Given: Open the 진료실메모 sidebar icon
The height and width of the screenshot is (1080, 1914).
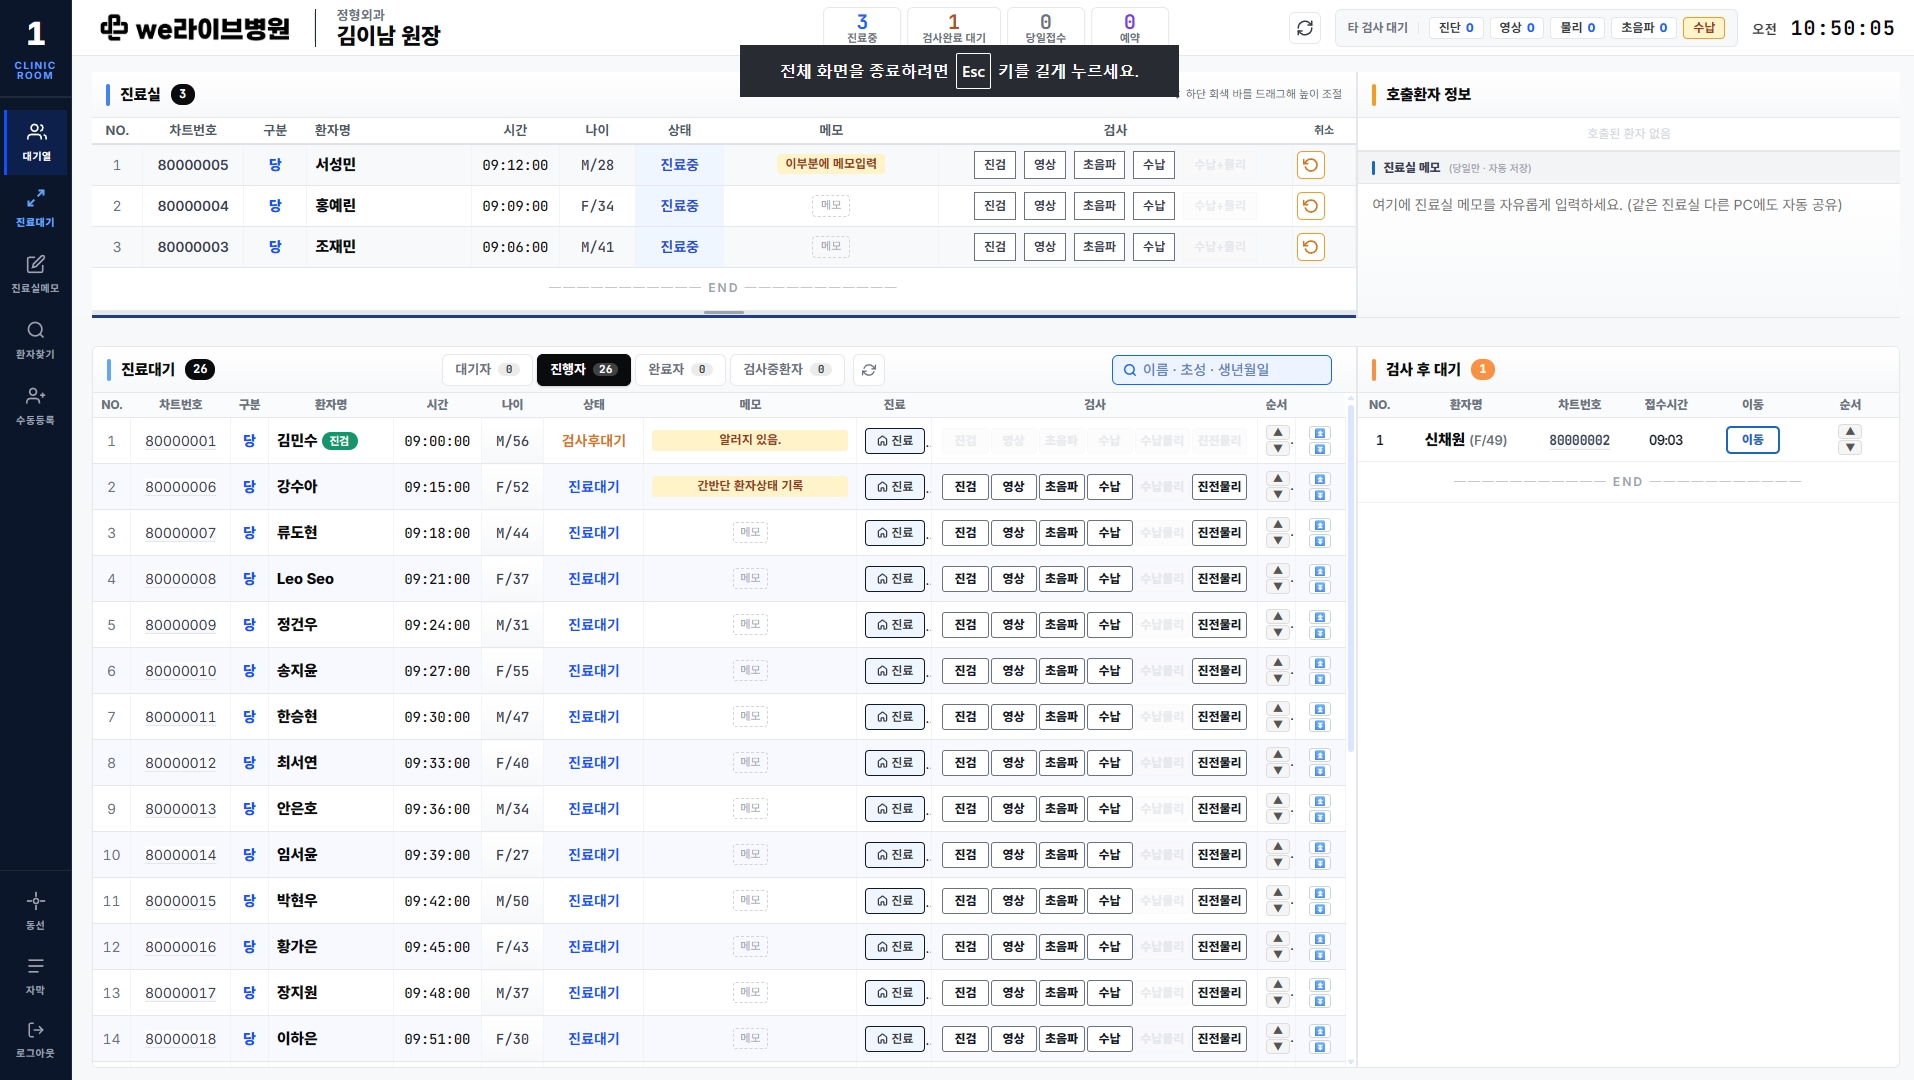Looking at the screenshot, I should [36, 274].
